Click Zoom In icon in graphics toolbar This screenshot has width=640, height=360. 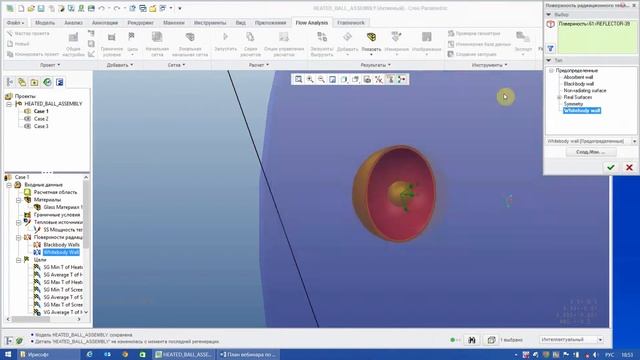point(310,79)
